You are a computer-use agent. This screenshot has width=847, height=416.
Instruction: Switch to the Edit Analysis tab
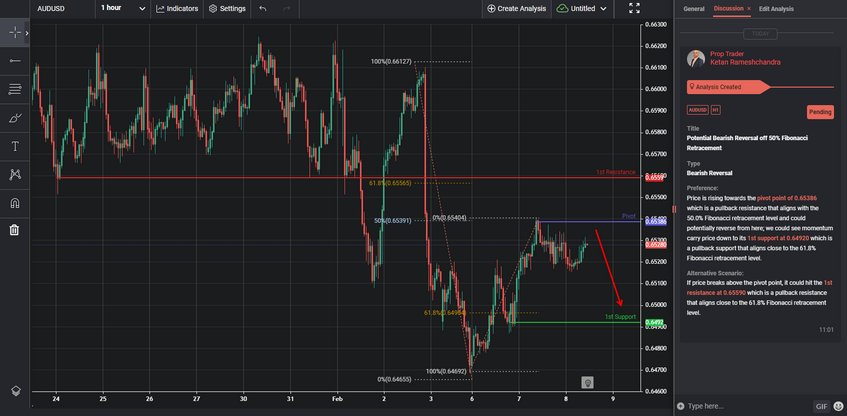[x=776, y=9]
